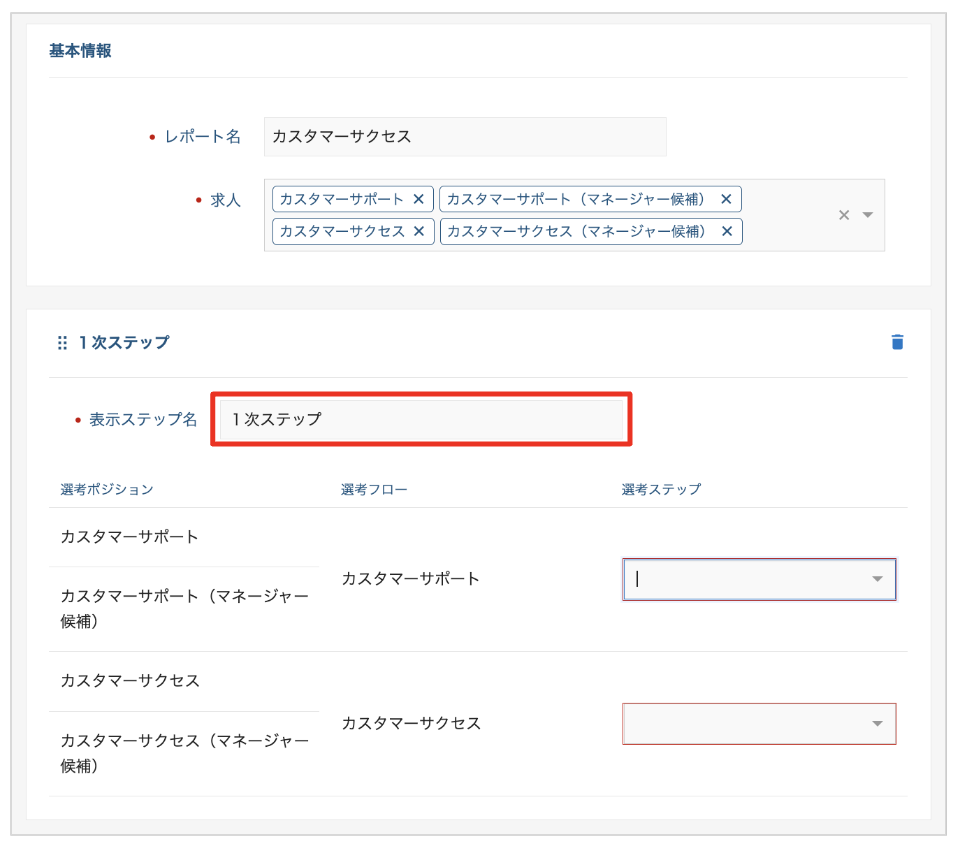The height and width of the screenshot is (848, 960).
Task: Select カスタマーサクセス in 選考フロー column
Action: tap(411, 724)
